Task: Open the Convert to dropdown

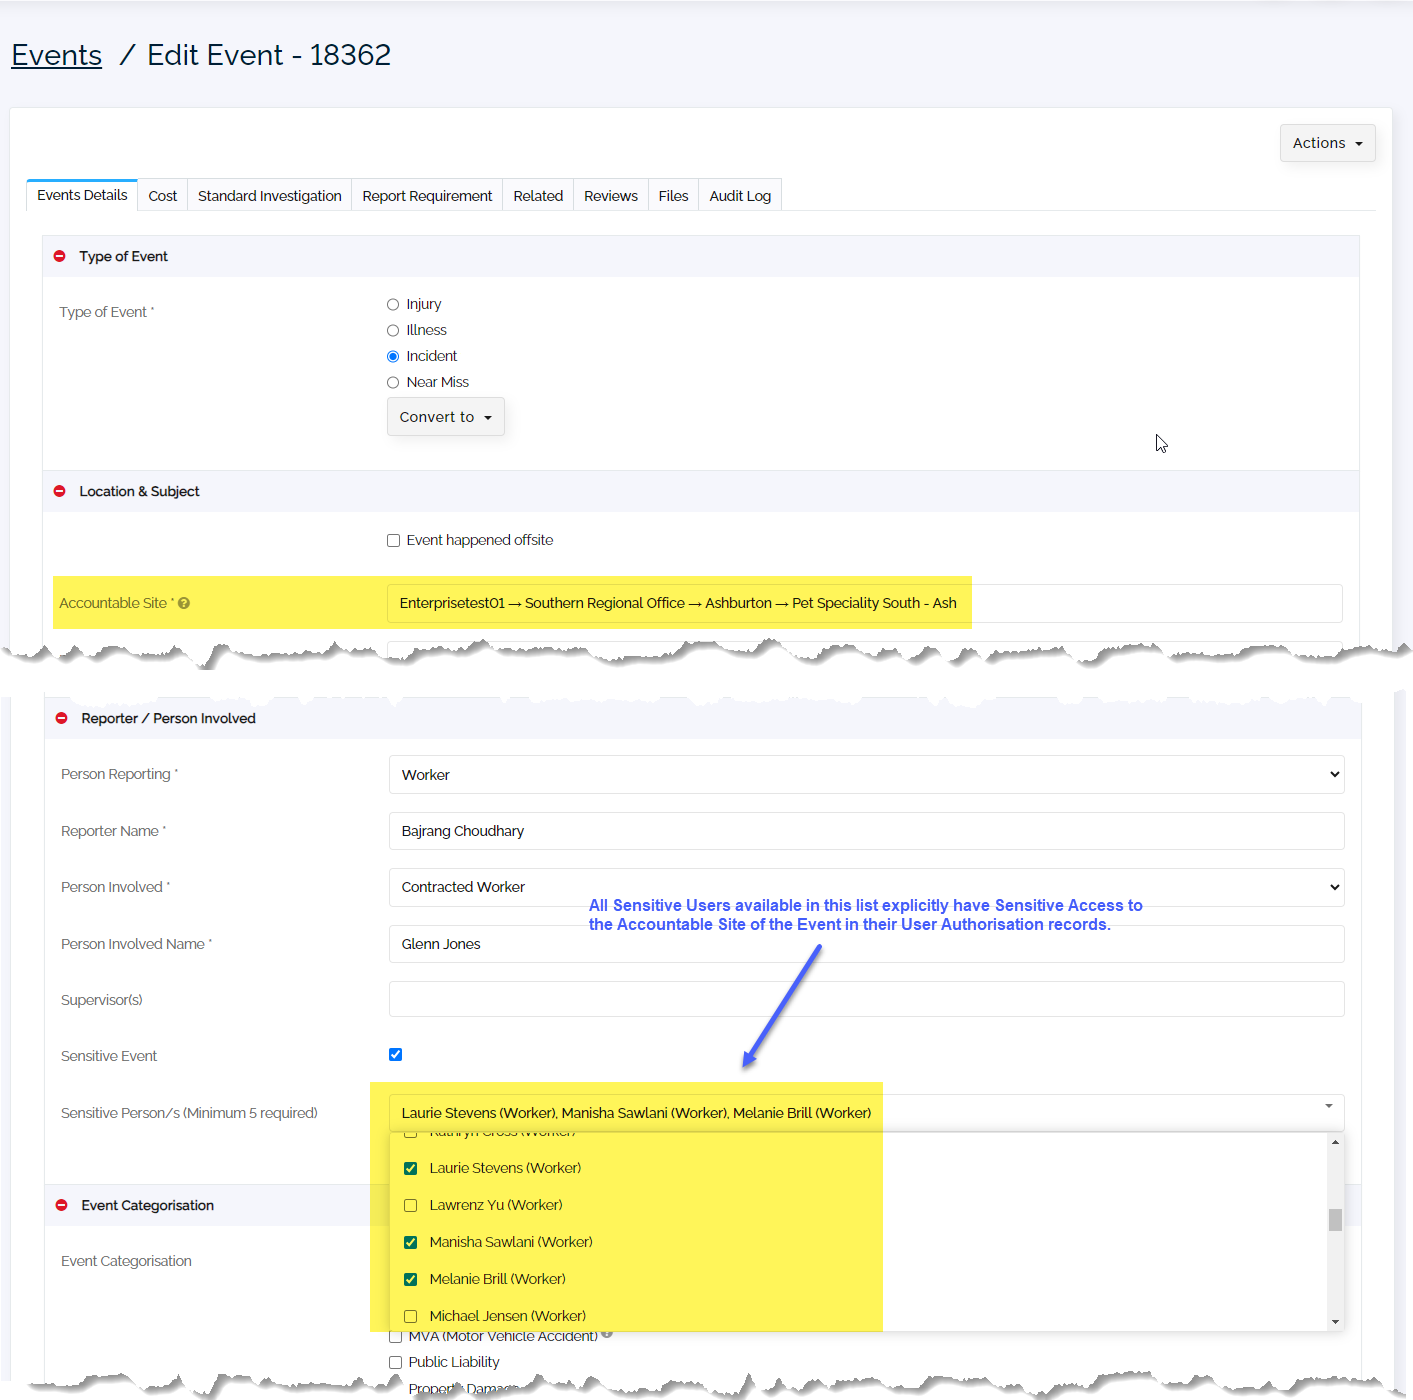Action: pos(446,417)
